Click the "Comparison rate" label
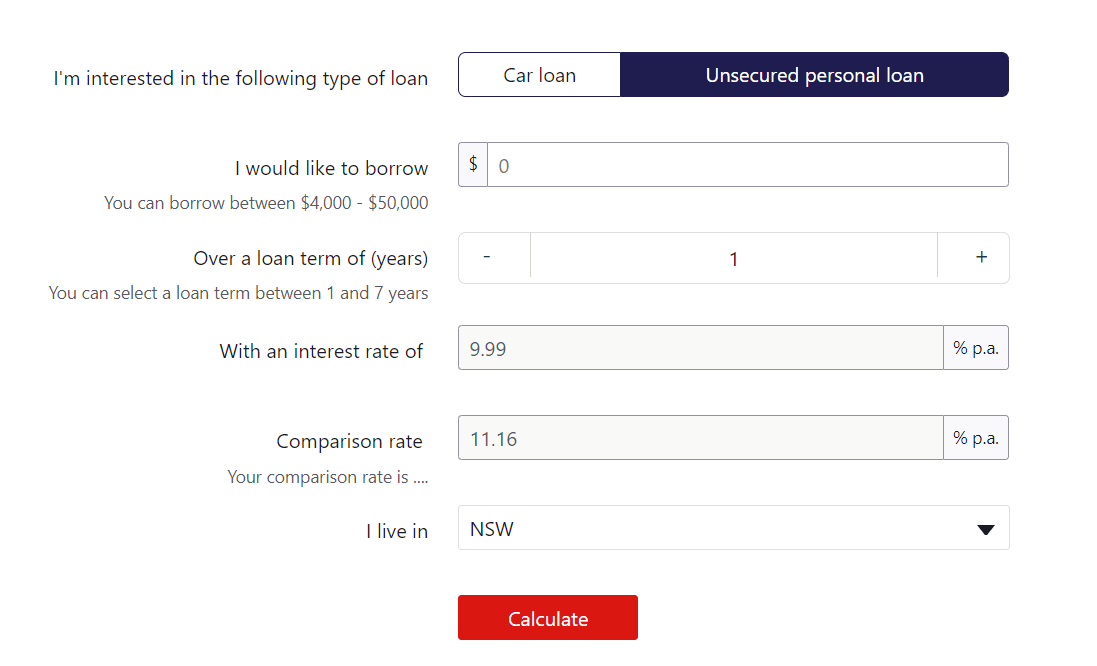This screenshot has height=666, width=1097. click(x=349, y=441)
